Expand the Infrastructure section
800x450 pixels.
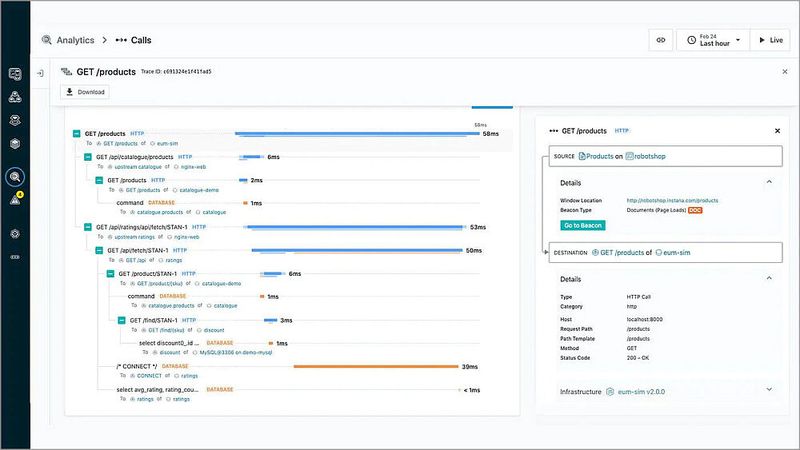point(769,390)
